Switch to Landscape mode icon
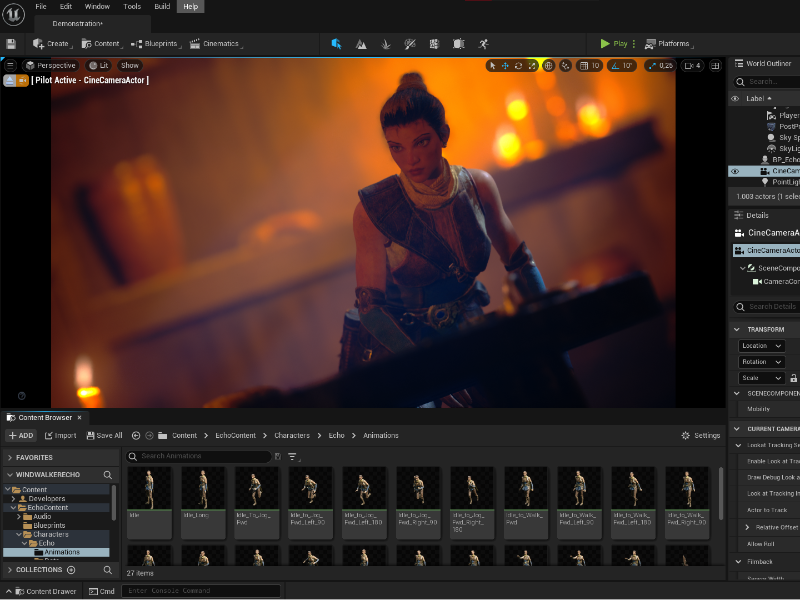 point(361,44)
